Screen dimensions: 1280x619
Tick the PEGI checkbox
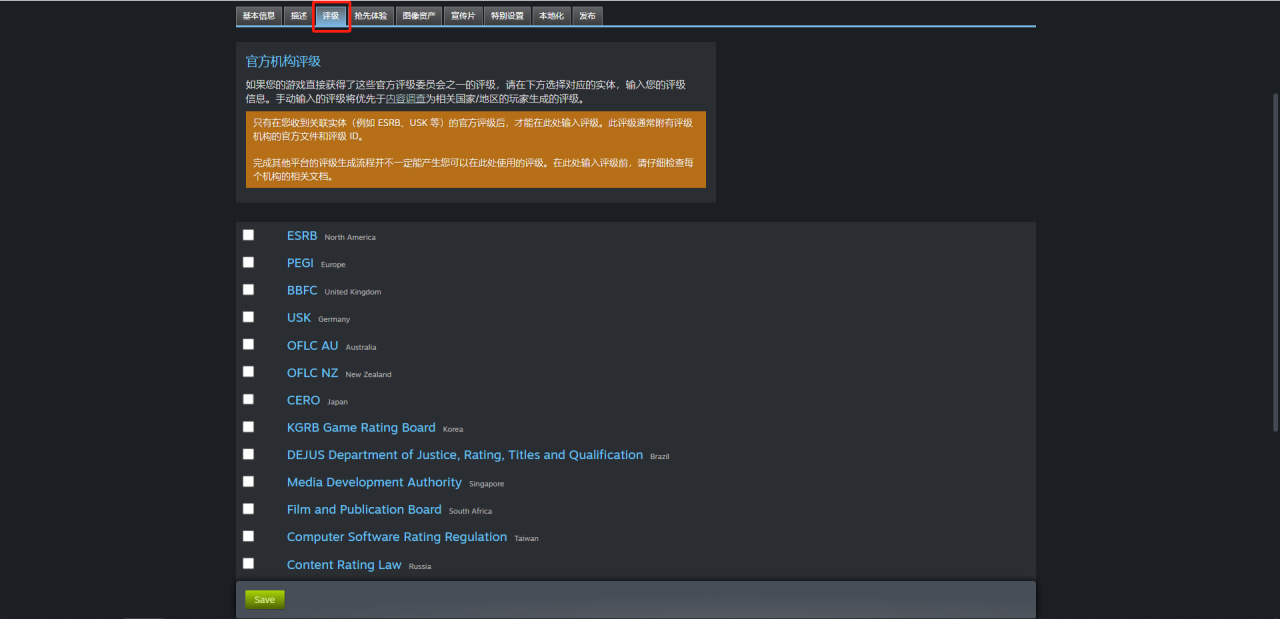(248, 262)
